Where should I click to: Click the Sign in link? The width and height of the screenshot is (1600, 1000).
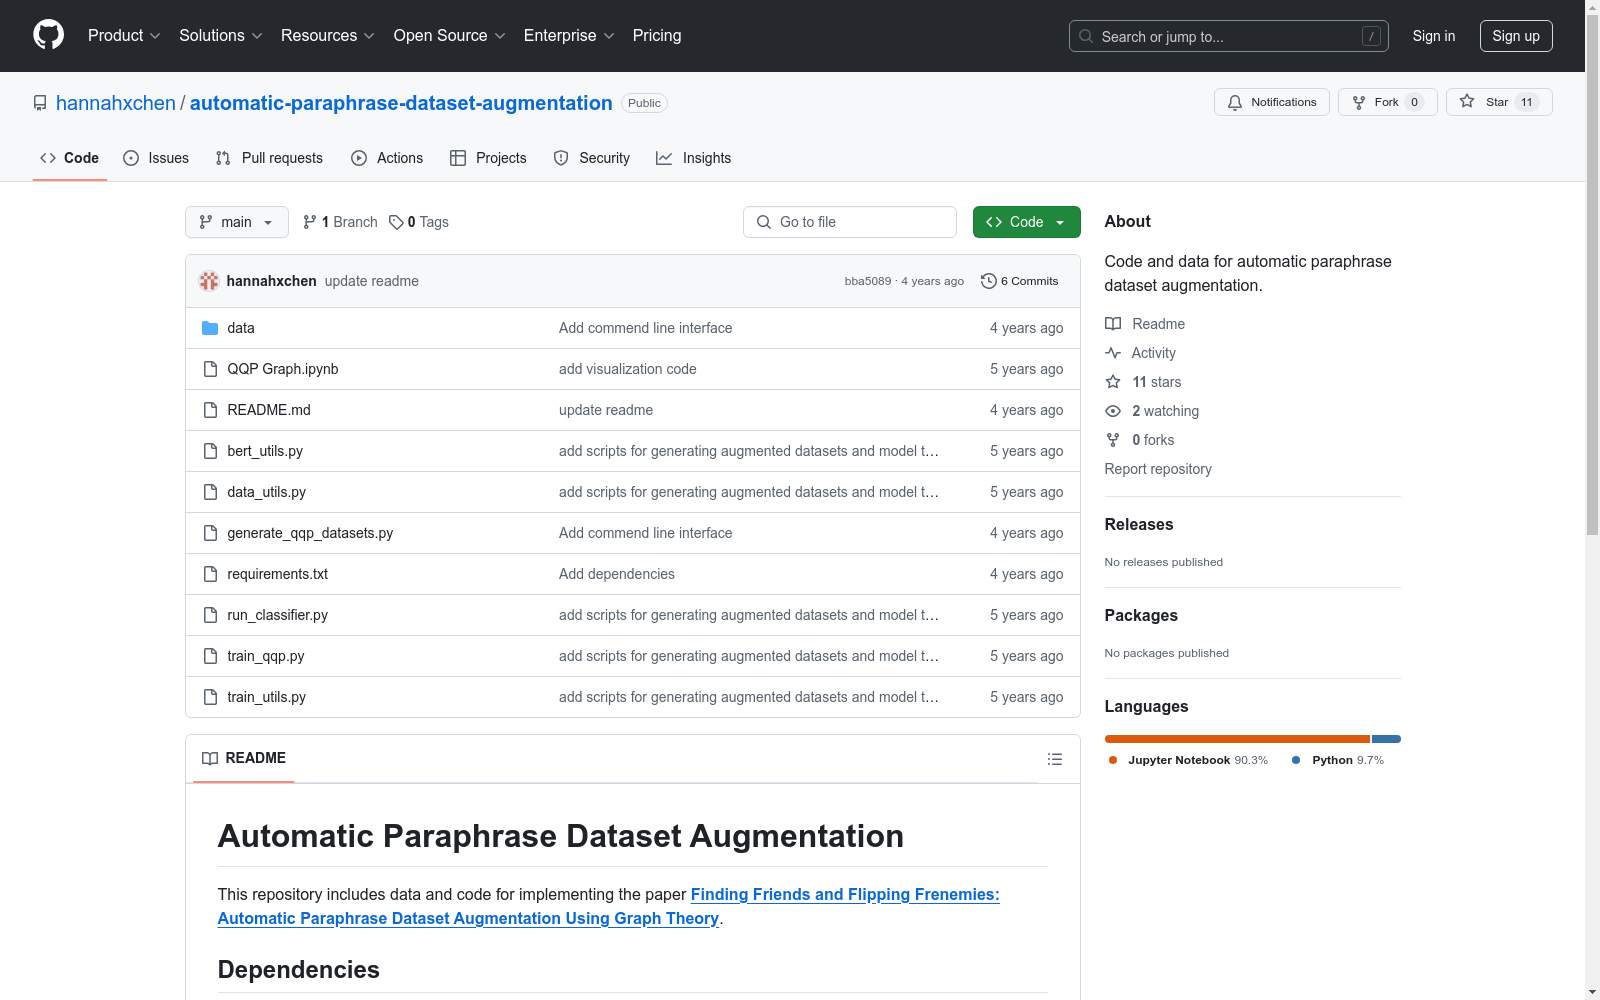(1434, 36)
